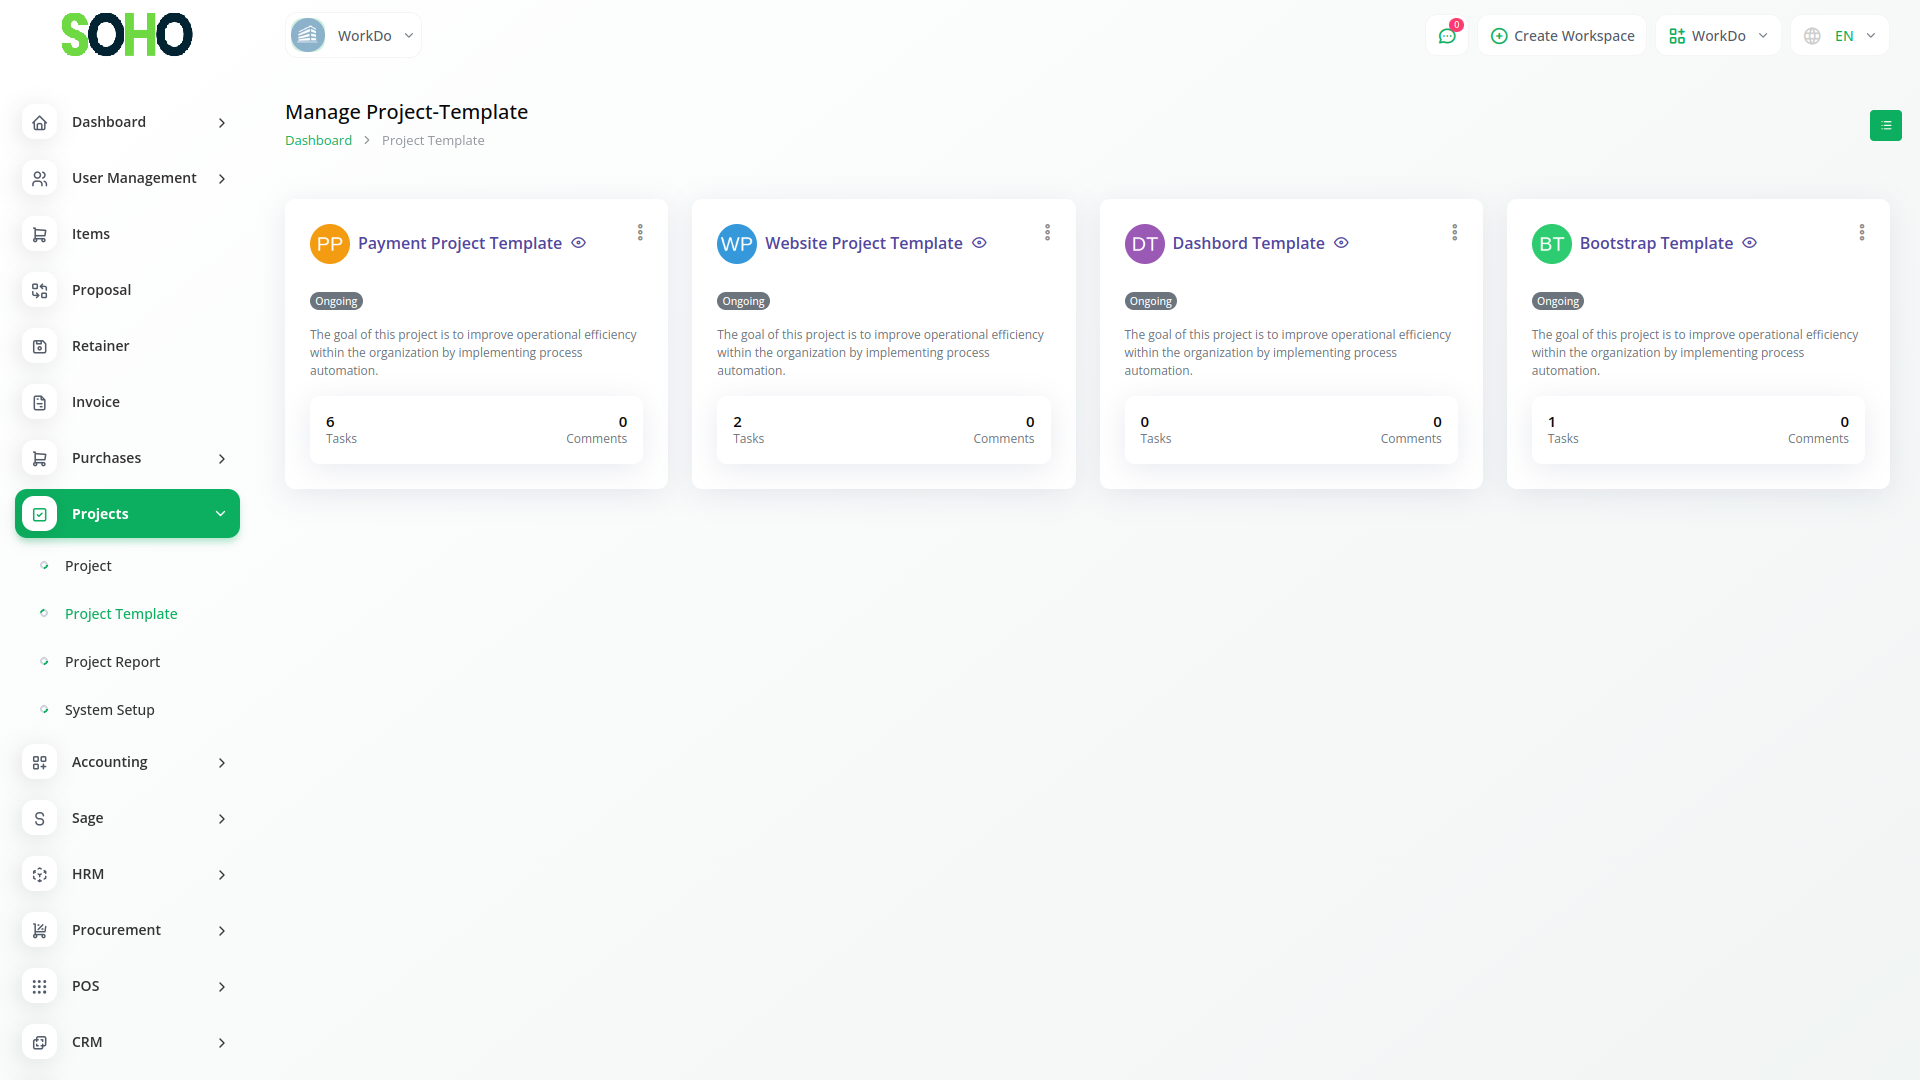Click the SOHO logo
The width and height of the screenshot is (1920, 1080).
coord(126,35)
